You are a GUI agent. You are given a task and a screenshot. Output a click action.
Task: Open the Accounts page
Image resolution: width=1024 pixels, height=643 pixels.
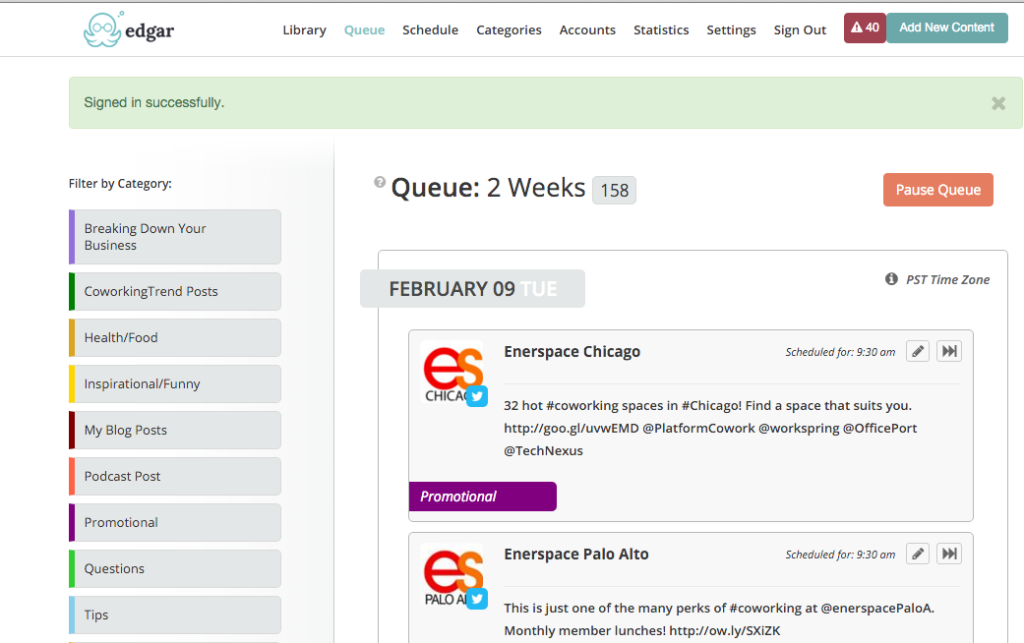(587, 30)
